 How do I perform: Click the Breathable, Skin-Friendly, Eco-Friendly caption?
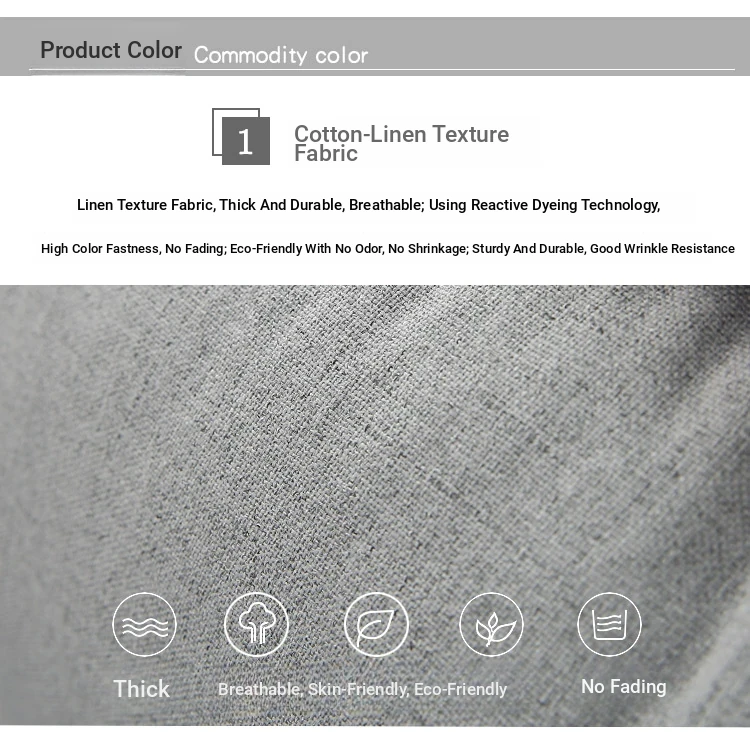[x=363, y=689]
